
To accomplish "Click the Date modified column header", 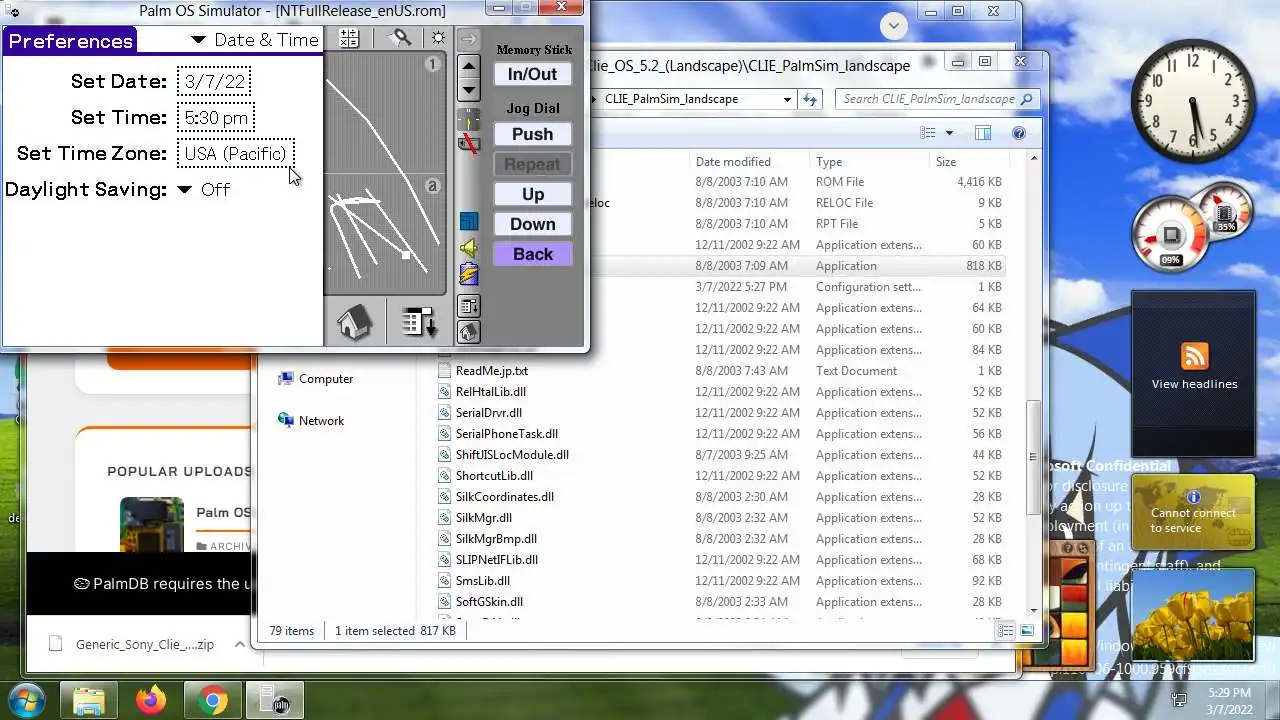I will tap(750, 162).
